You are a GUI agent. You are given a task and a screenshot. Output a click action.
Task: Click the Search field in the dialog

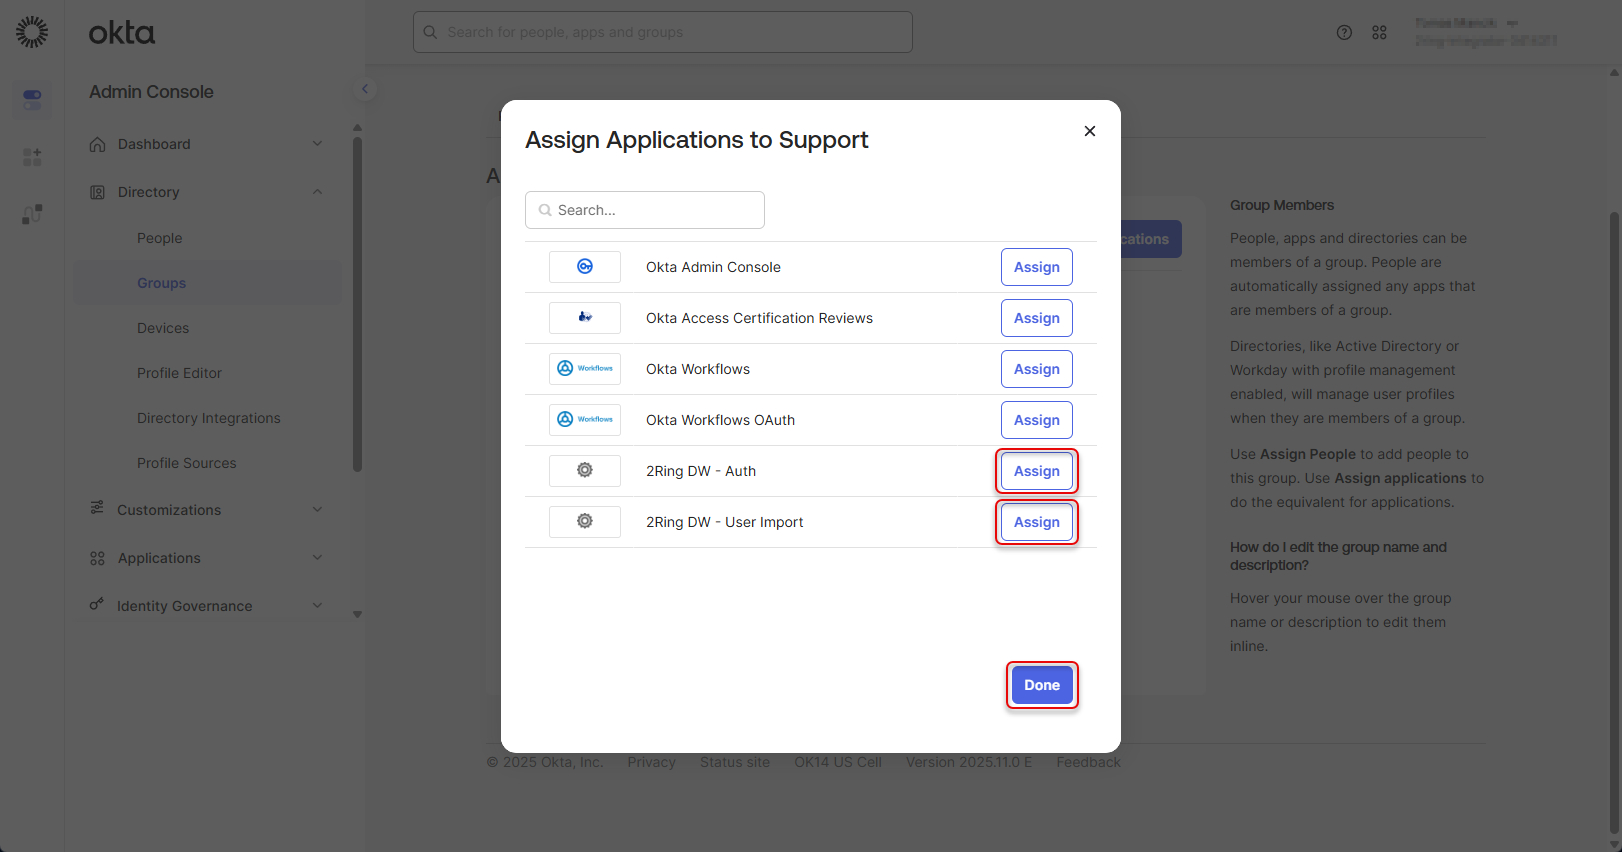645,210
